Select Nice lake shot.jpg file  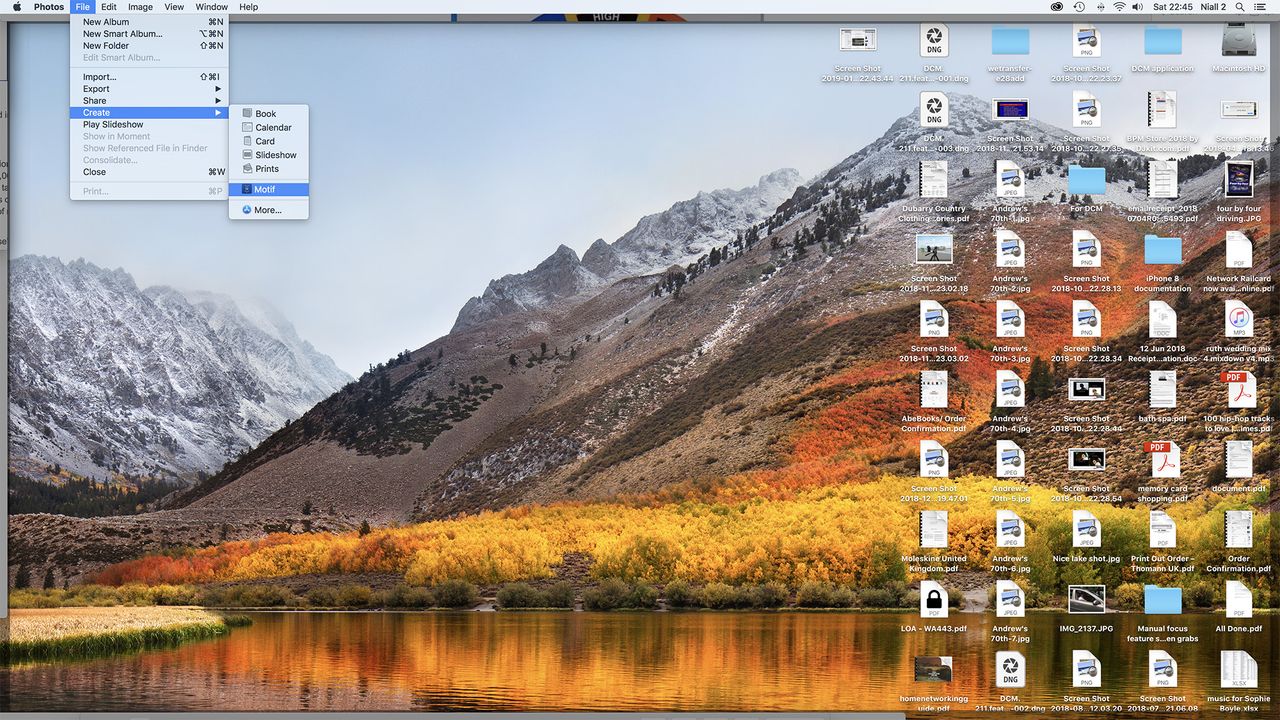coord(1086,529)
